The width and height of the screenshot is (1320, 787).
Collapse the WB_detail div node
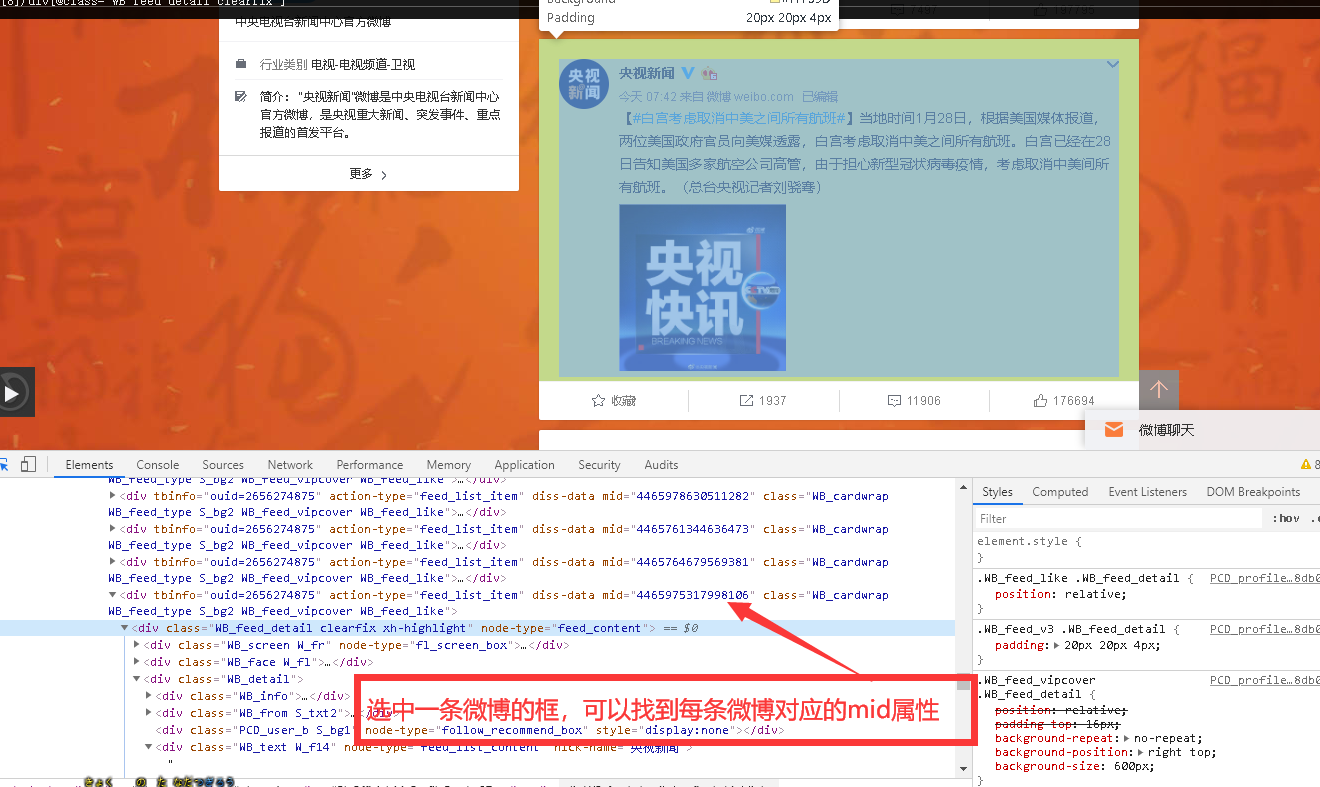coord(137,679)
